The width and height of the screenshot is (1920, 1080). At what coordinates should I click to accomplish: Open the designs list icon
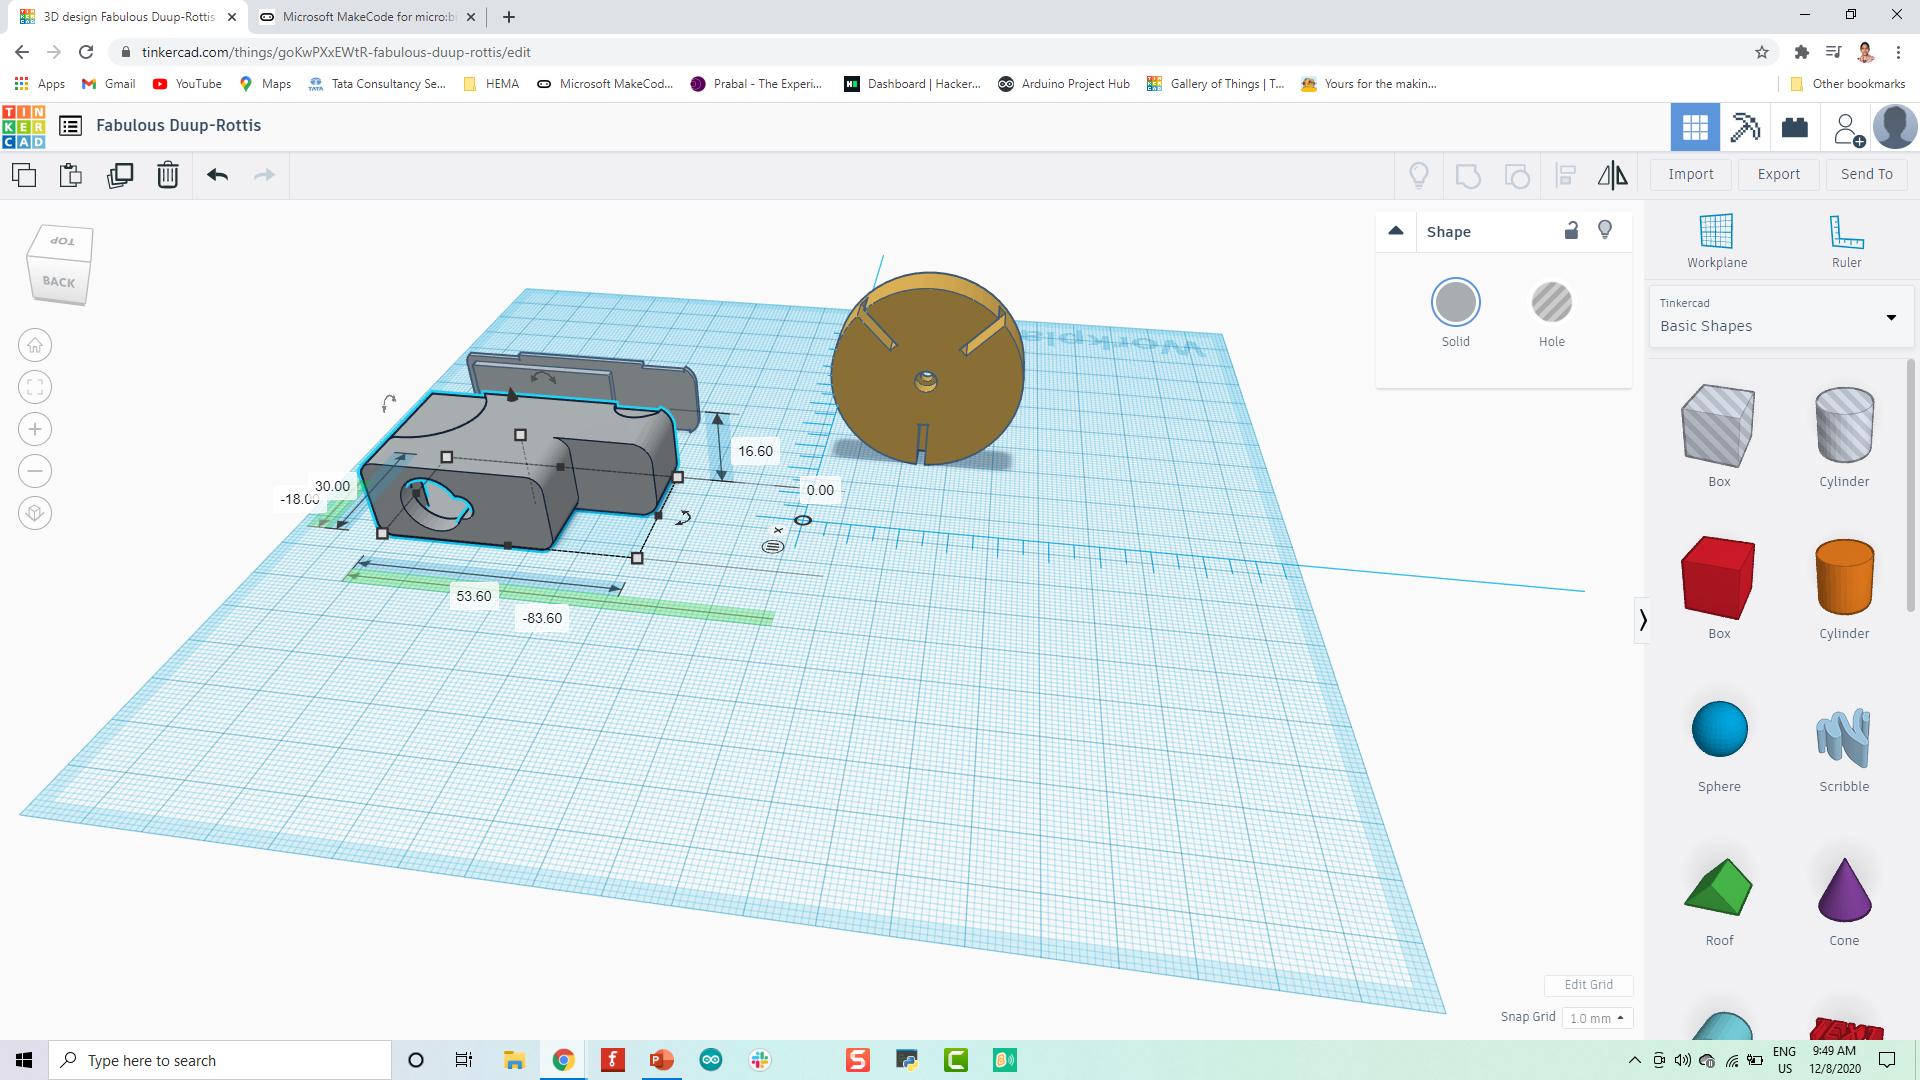coord(70,126)
